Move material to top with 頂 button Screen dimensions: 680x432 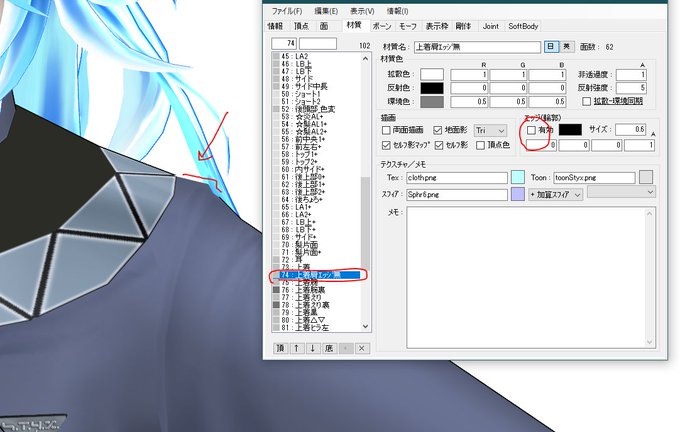point(280,348)
